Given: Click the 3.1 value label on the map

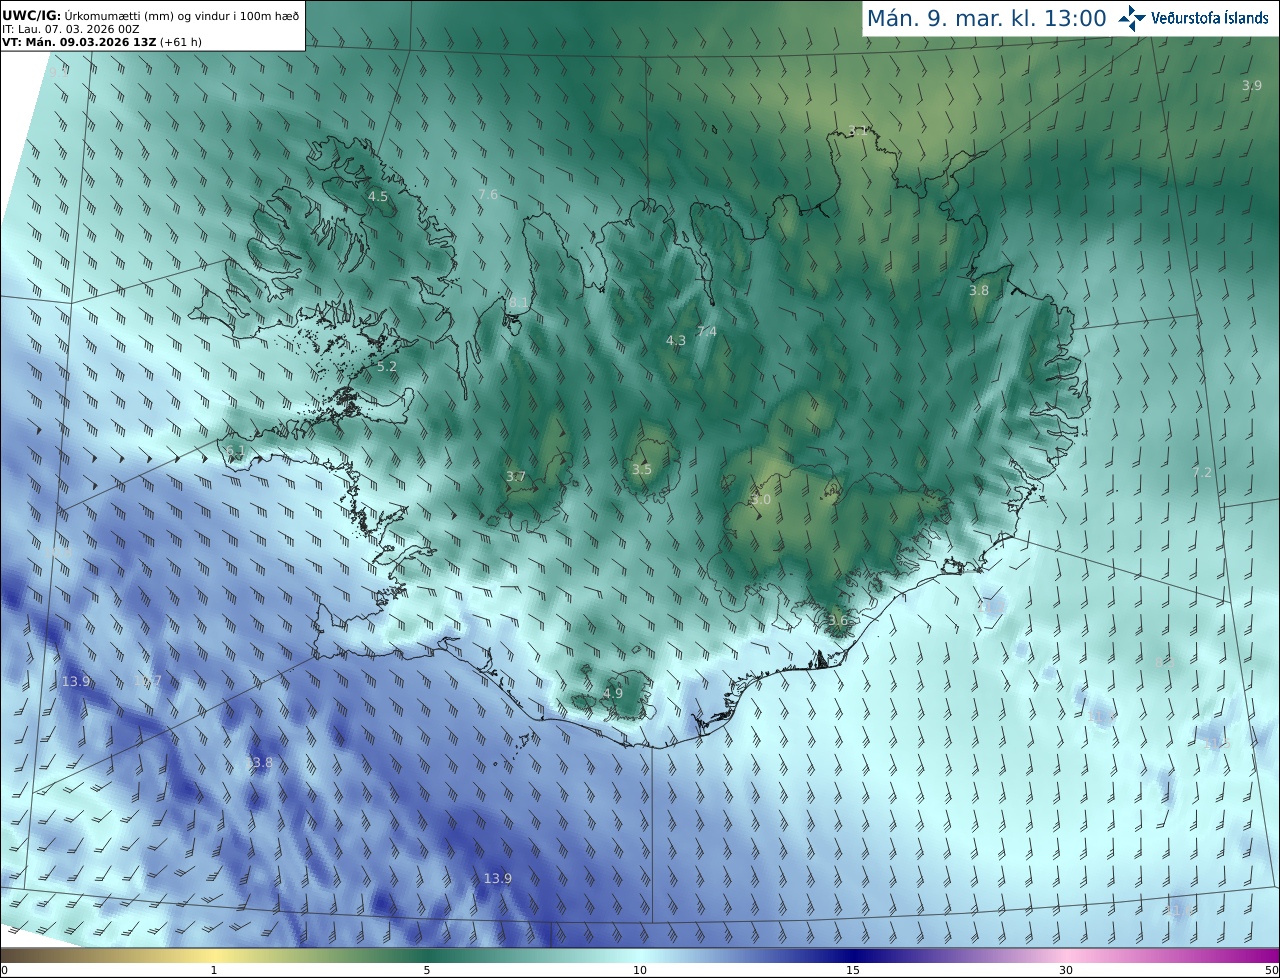Looking at the screenshot, I should (x=858, y=131).
